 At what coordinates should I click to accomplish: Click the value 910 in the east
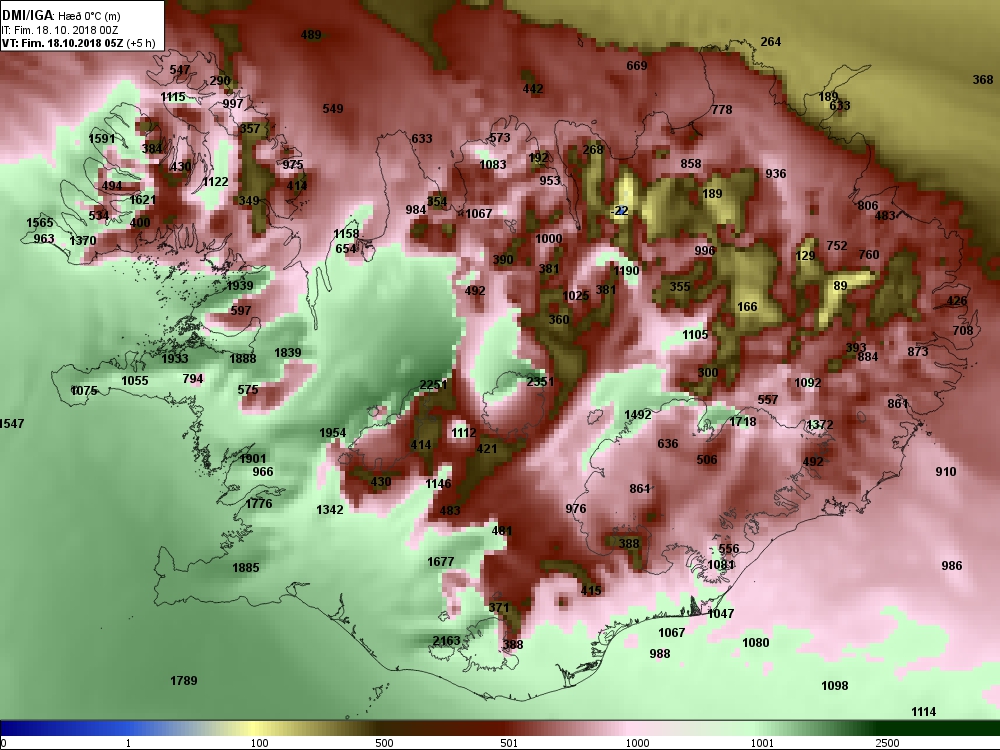(x=946, y=471)
